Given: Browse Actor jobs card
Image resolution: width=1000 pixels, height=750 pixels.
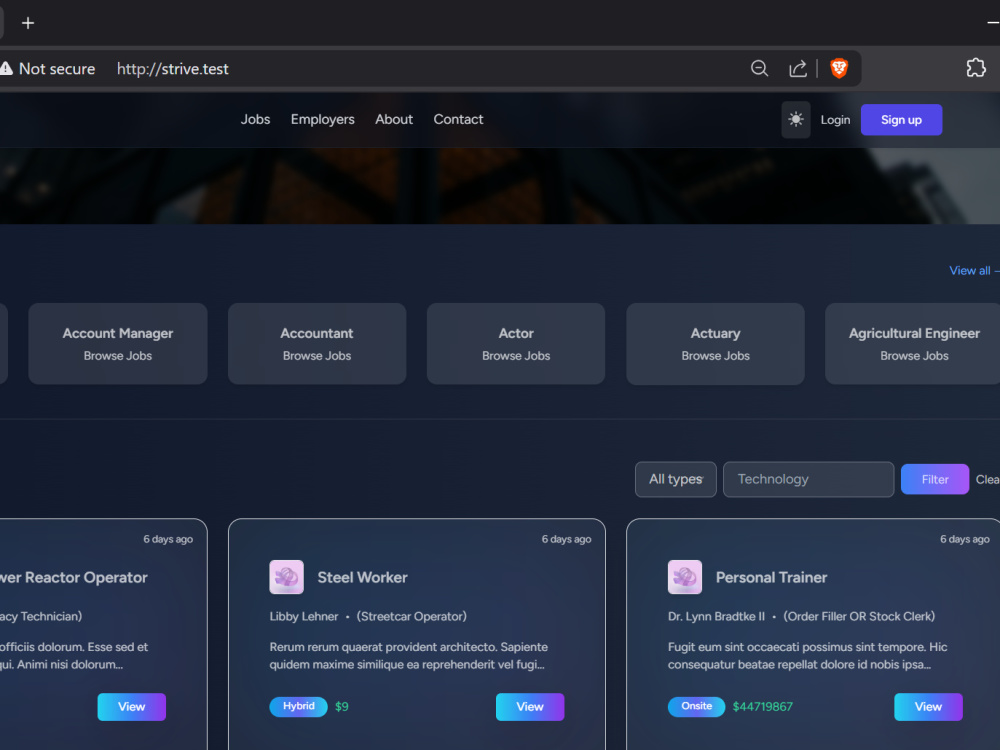Looking at the screenshot, I should (516, 344).
